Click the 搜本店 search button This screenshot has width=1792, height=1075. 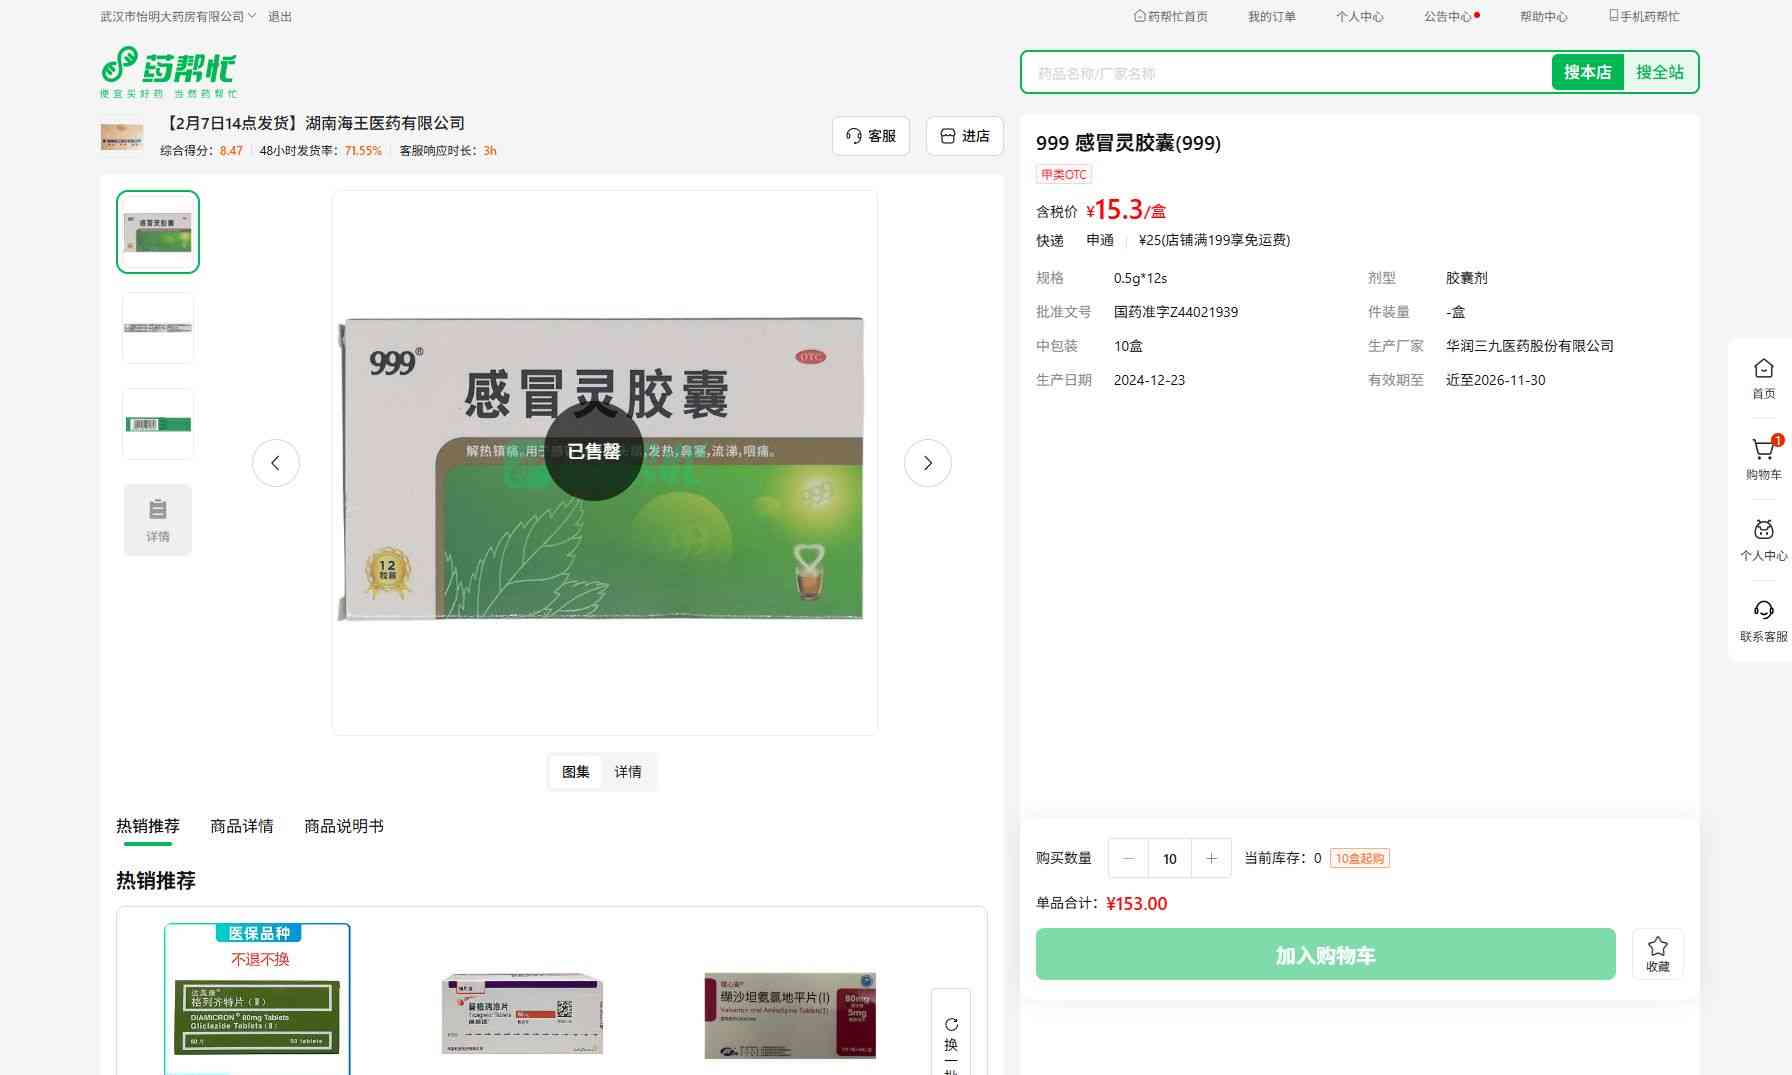[1587, 72]
